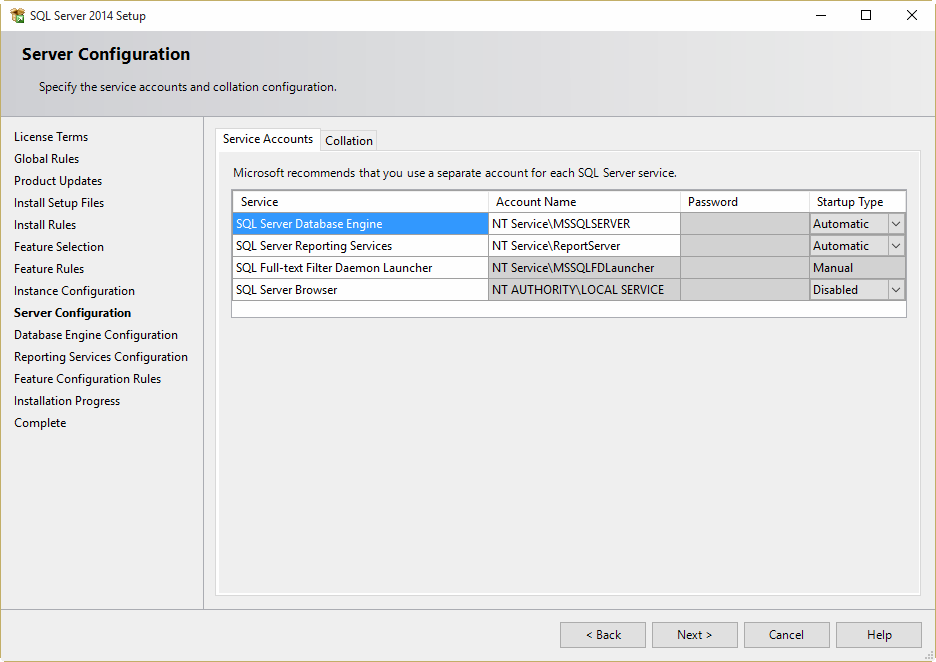Edit the Database Engine account name field
The width and height of the screenshot is (936, 662).
pyautogui.click(x=584, y=224)
